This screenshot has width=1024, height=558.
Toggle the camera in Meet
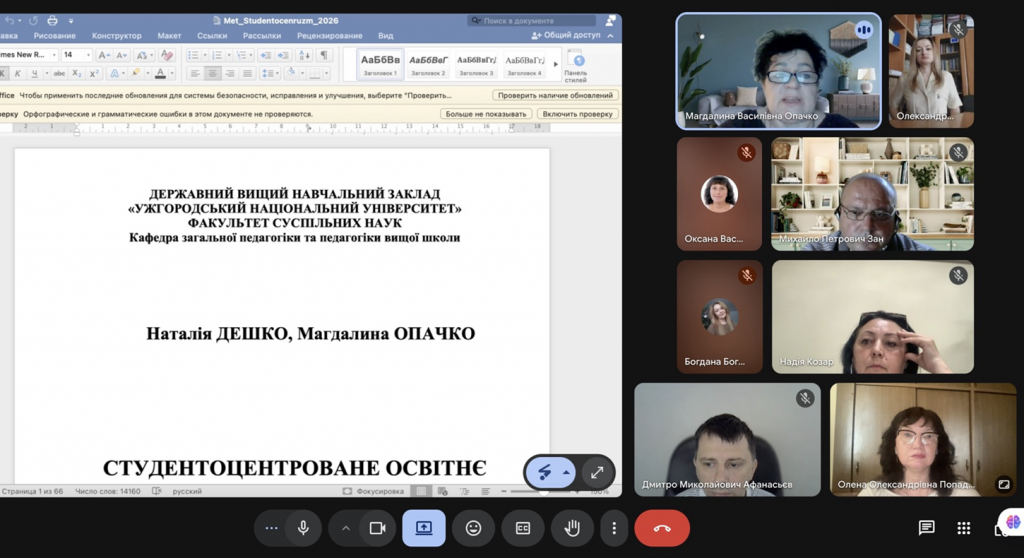coord(377,528)
